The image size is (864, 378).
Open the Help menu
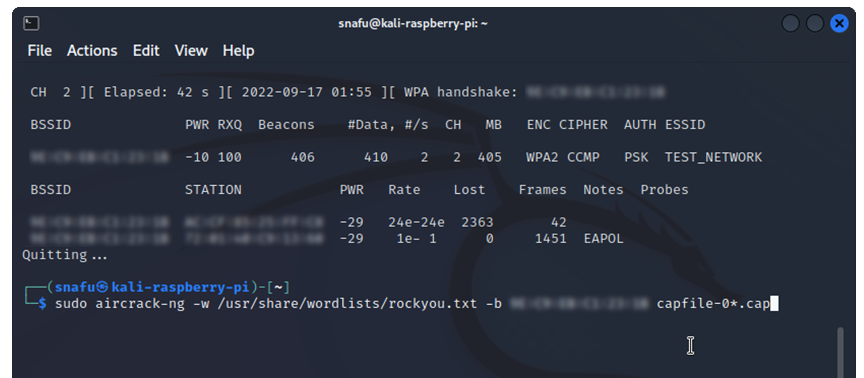point(239,51)
